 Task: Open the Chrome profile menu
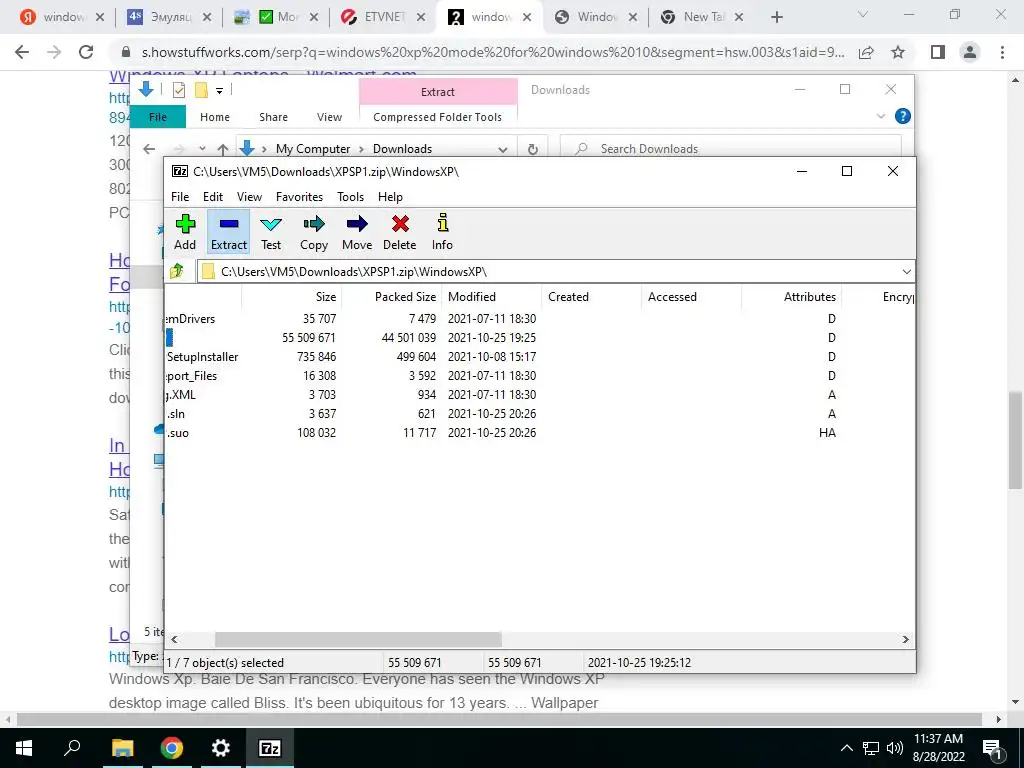tap(970, 52)
